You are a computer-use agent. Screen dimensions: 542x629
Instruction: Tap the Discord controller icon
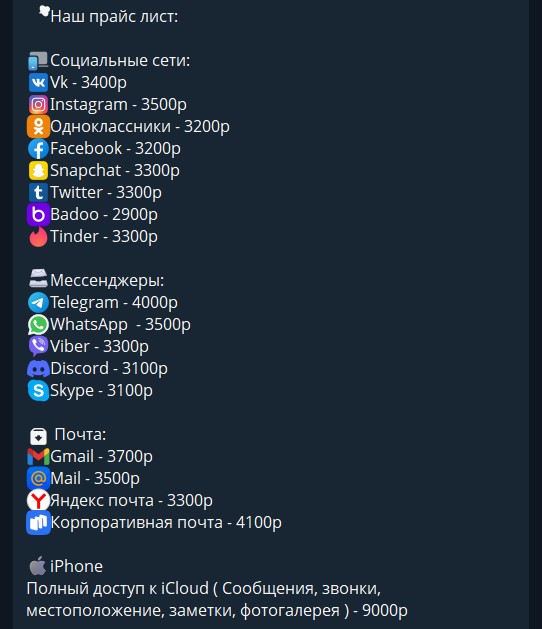point(38,369)
